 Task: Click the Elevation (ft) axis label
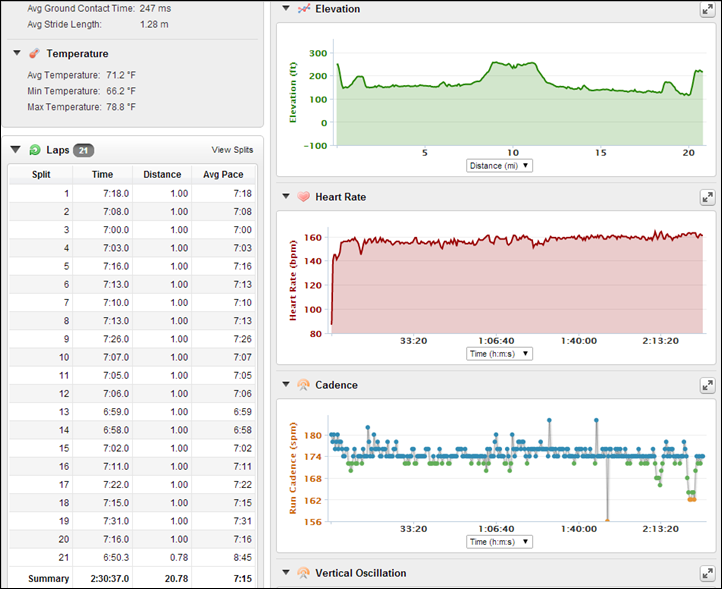(x=292, y=92)
